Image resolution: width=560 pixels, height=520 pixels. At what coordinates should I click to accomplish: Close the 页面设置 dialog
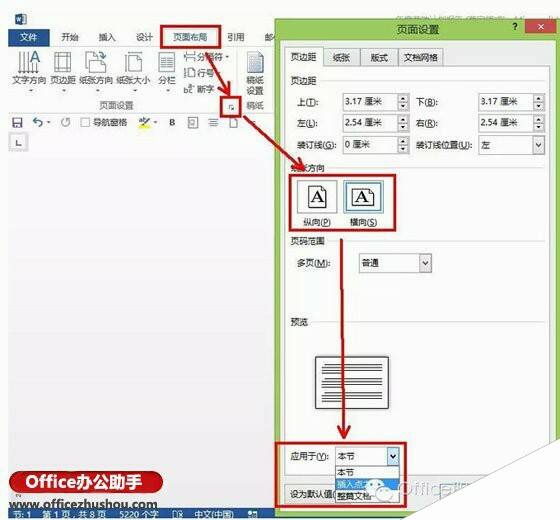pos(540,26)
